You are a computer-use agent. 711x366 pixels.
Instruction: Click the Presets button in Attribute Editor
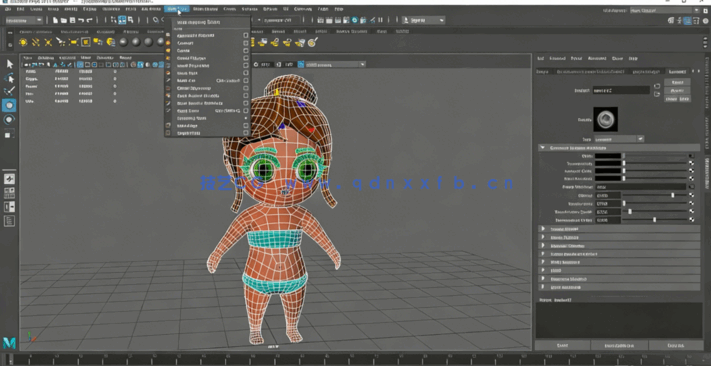point(677,90)
